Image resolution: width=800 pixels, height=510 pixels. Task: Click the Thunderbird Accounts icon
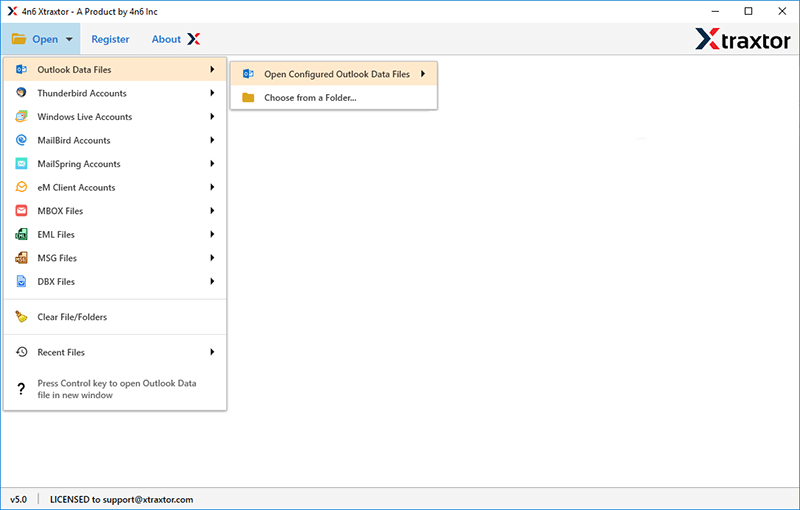coord(21,93)
